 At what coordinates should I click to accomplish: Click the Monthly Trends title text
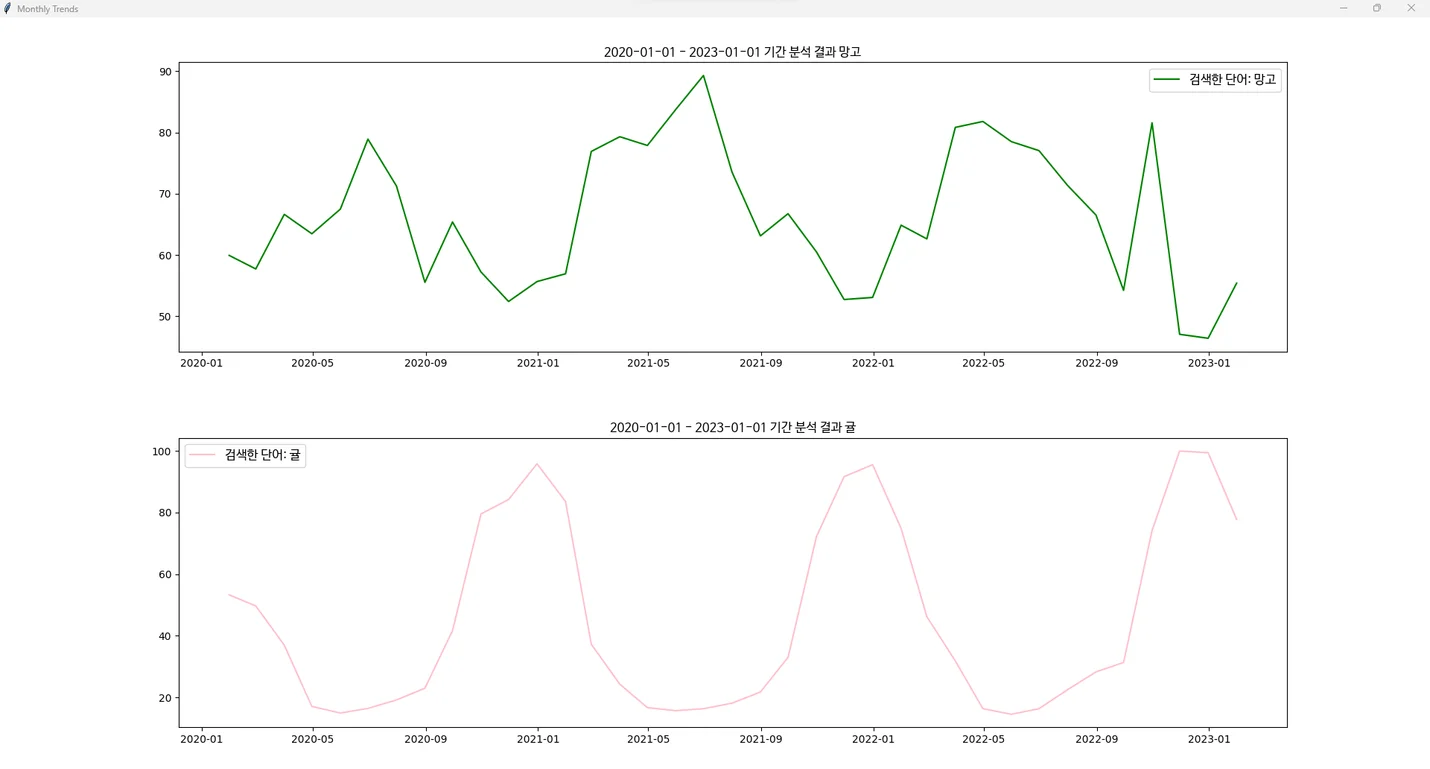coord(47,9)
